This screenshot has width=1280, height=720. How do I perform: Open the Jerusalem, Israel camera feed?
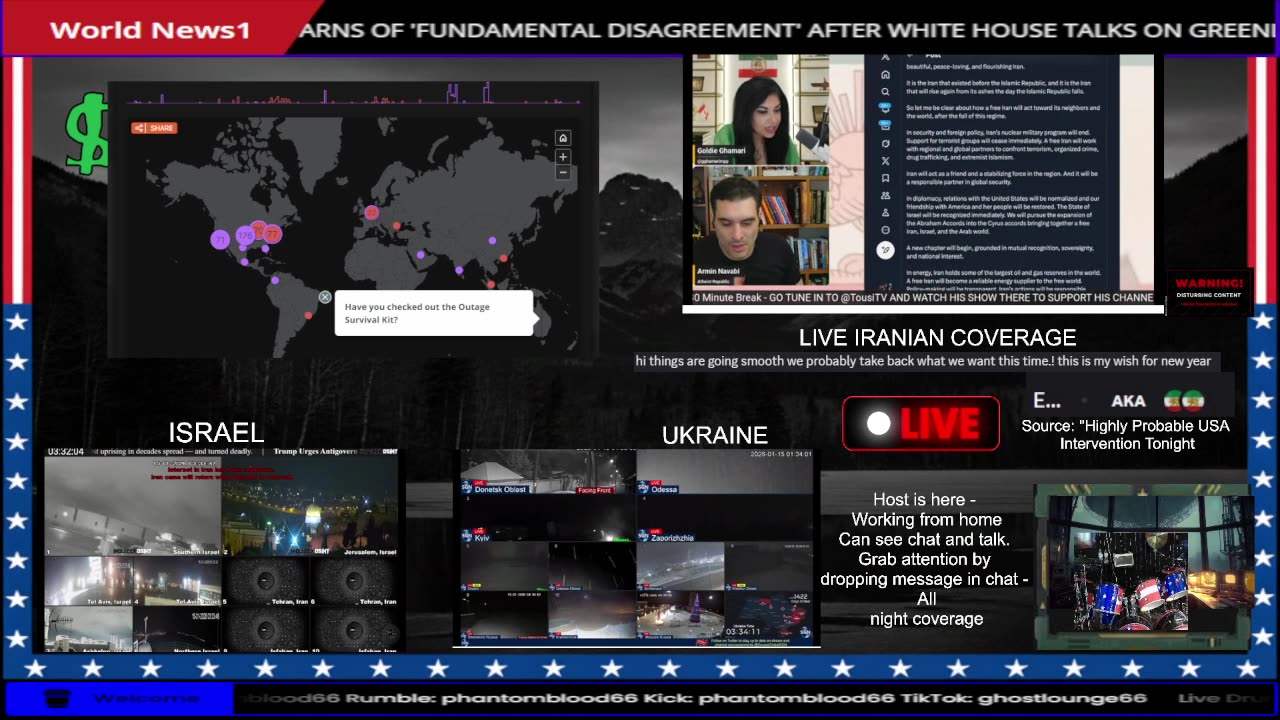click(x=310, y=506)
